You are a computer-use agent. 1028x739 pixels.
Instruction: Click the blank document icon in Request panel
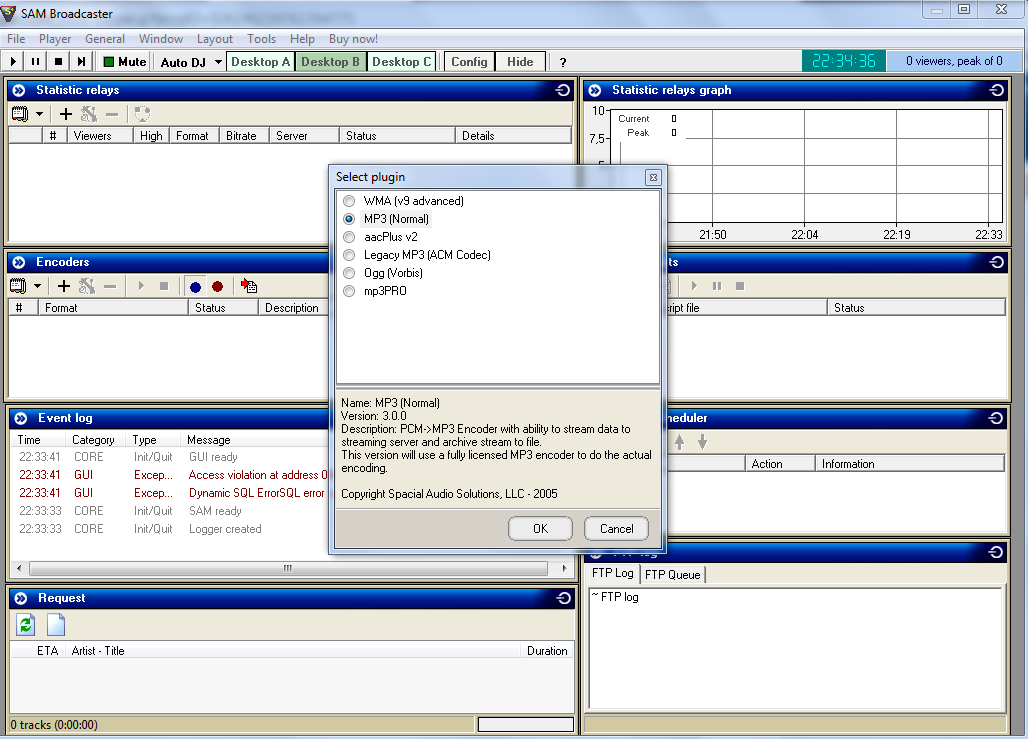click(56, 625)
